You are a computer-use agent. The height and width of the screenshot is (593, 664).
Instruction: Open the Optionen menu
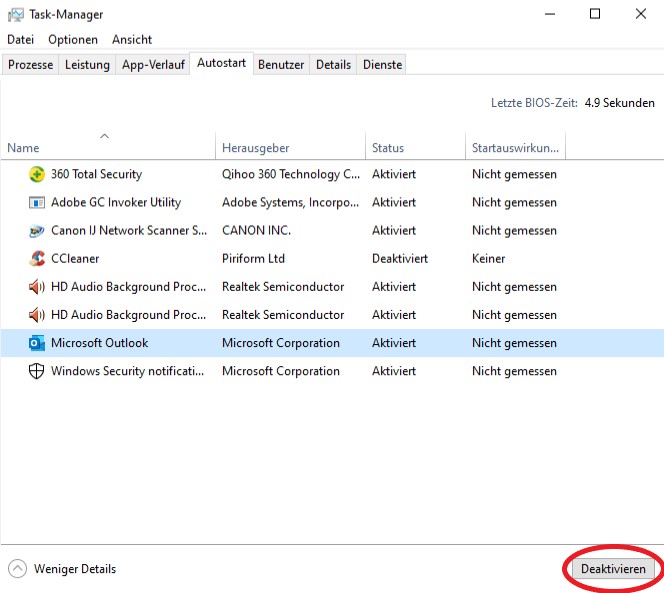pyautogui.click(x=73, y=39)
